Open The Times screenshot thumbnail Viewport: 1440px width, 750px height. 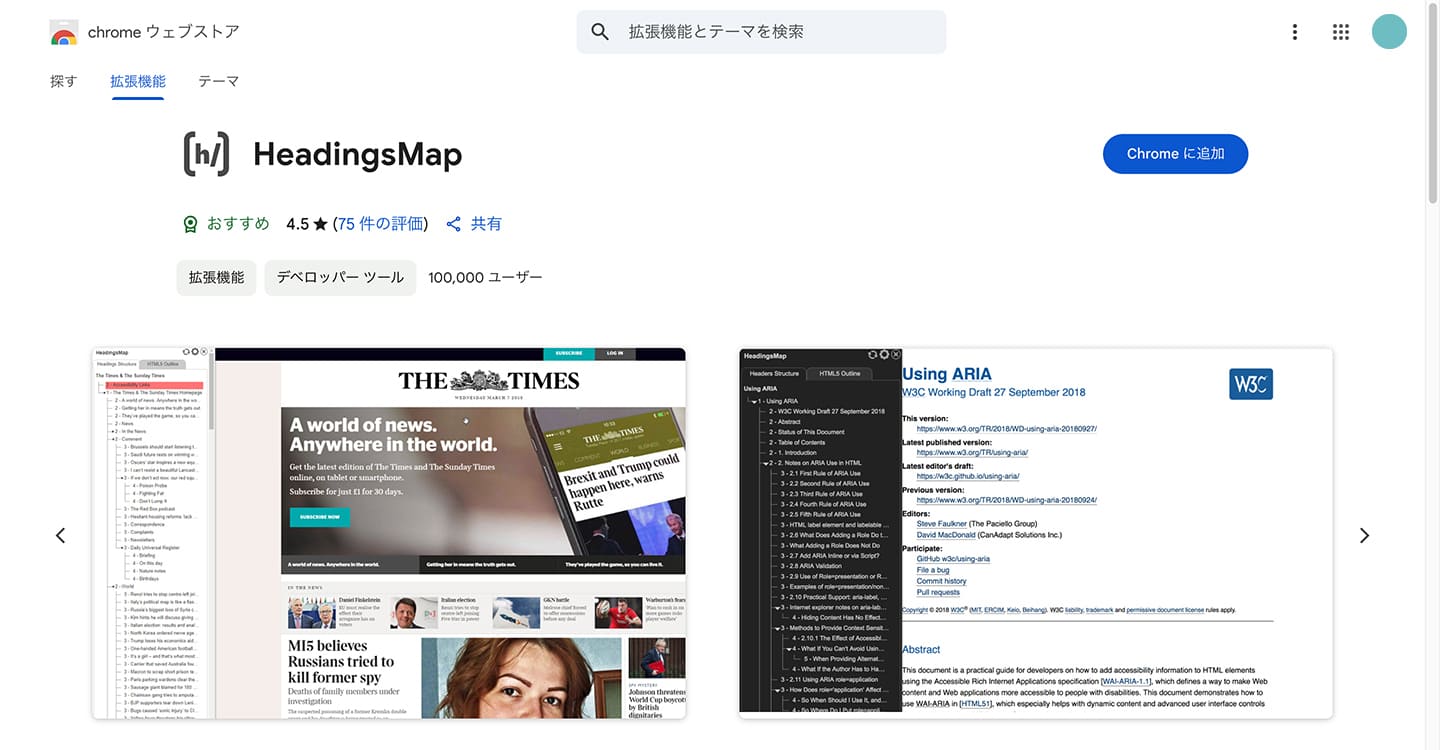[x=389, y=533]
